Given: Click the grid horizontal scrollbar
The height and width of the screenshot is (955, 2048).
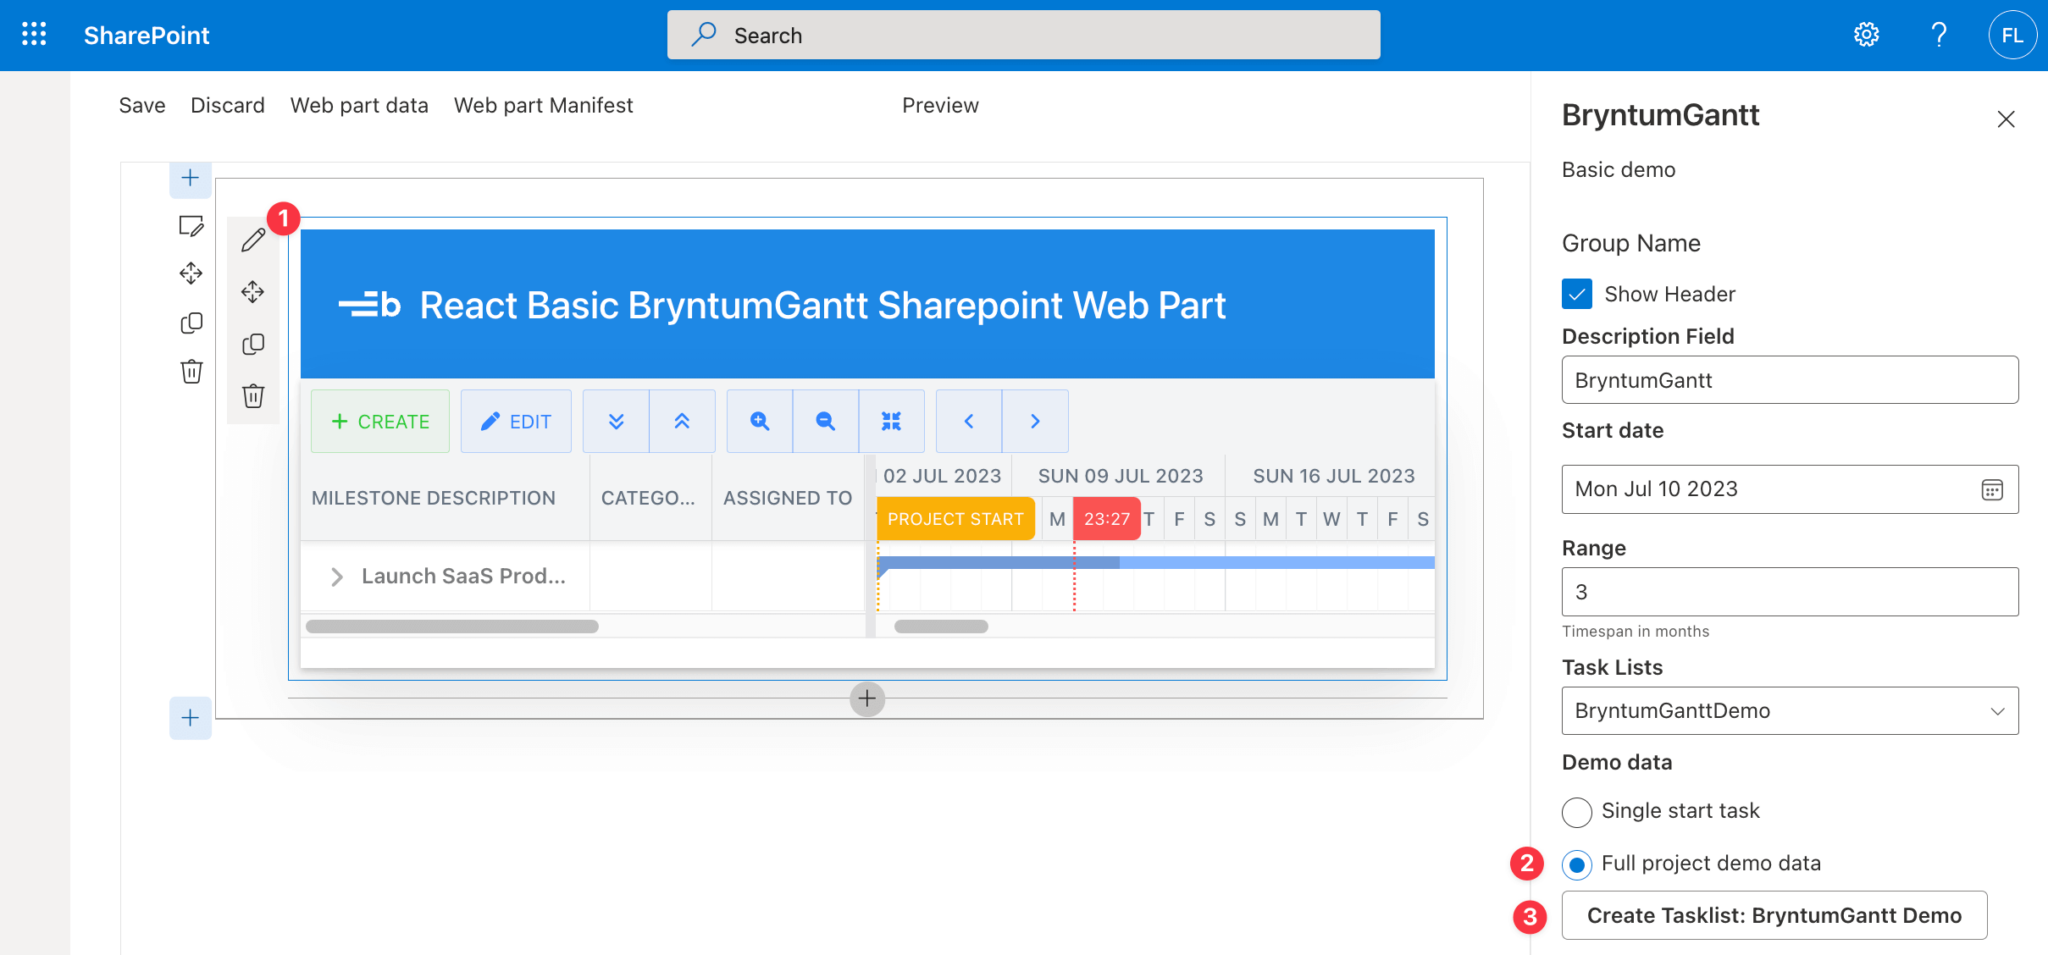Looking at the screenshot, I should pyautogui.click(x=452, y=626).
